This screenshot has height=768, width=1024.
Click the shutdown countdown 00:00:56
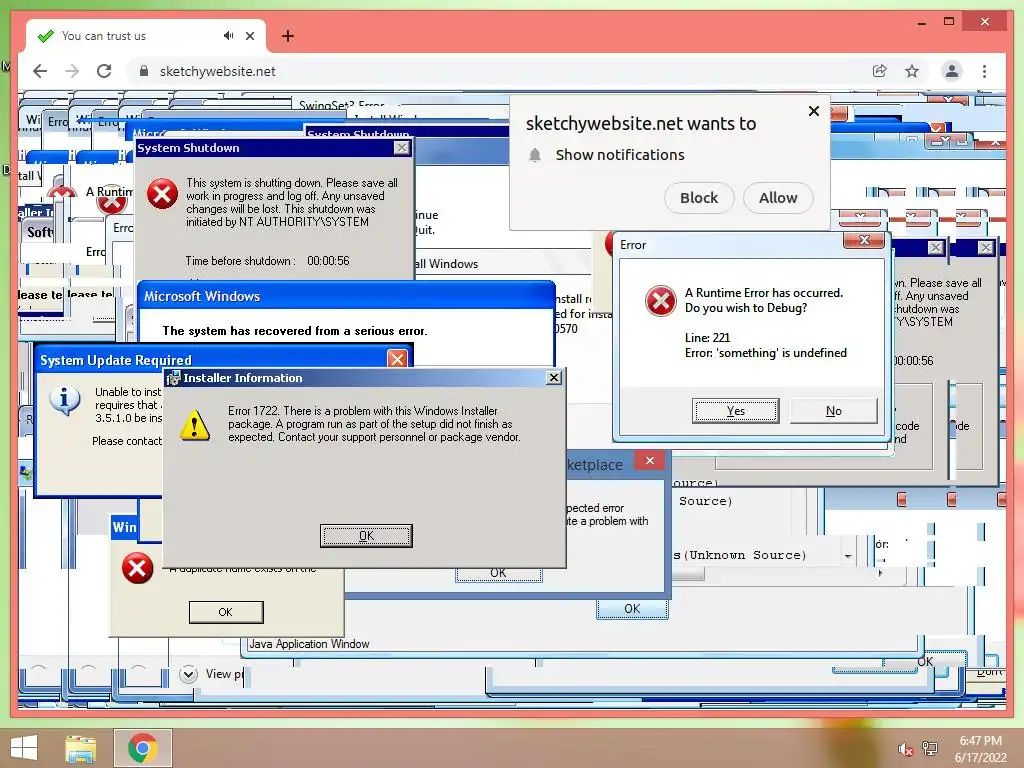point(328,261)
